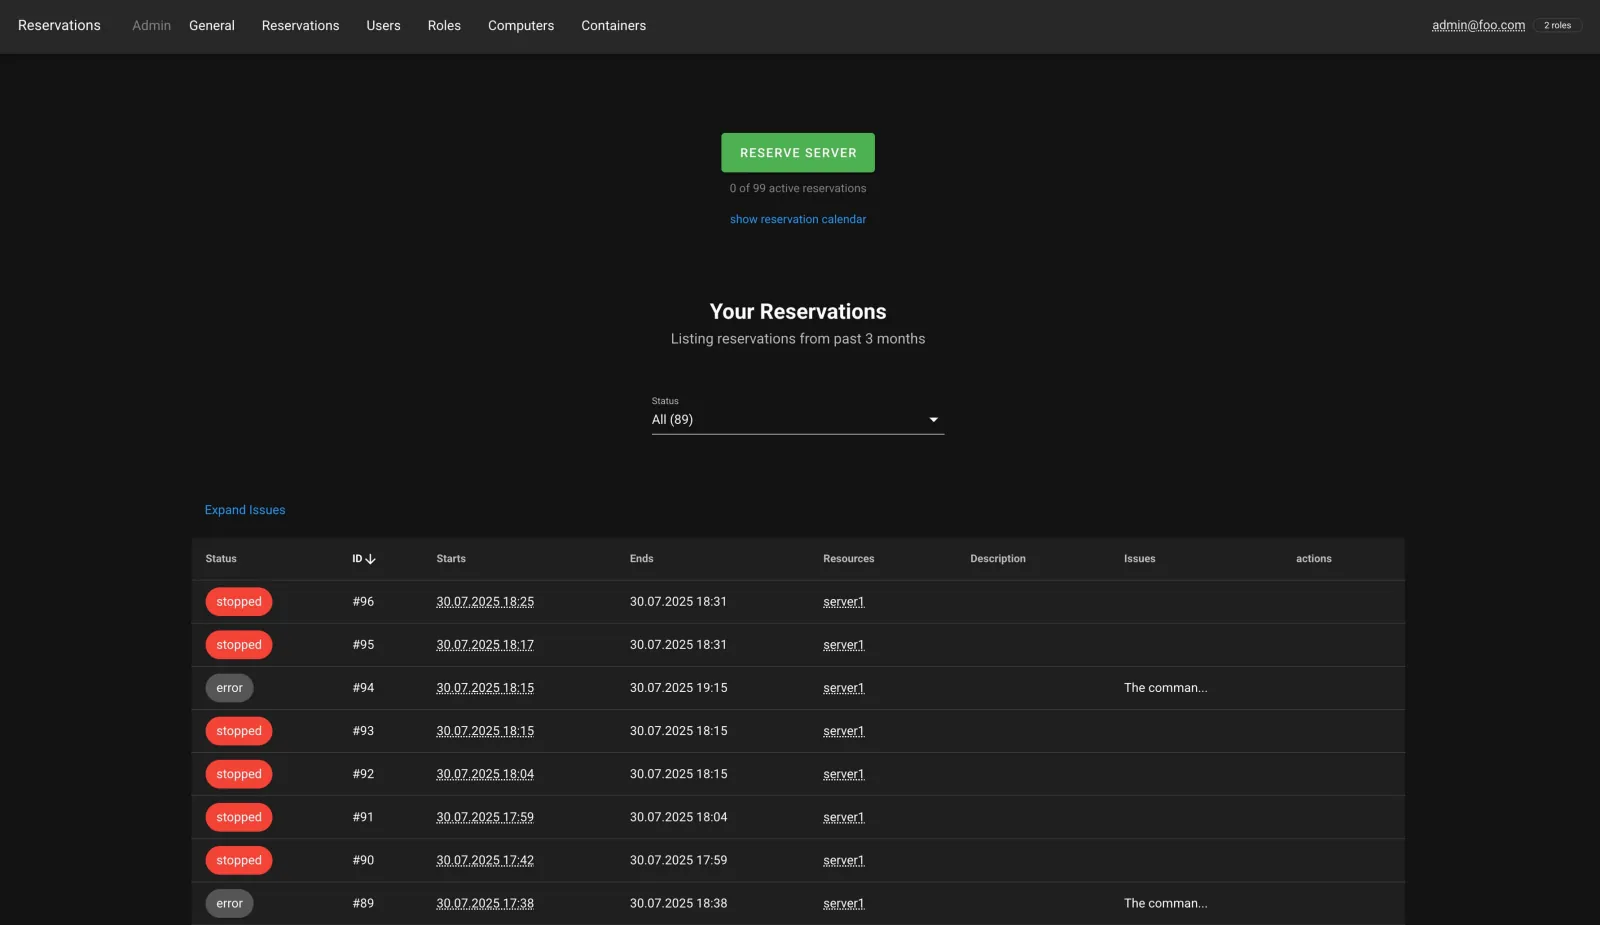Screen dimensions: 1600x925
Task: Click end time 30.07.2025 18:38
Action: (x=679, y=903)
